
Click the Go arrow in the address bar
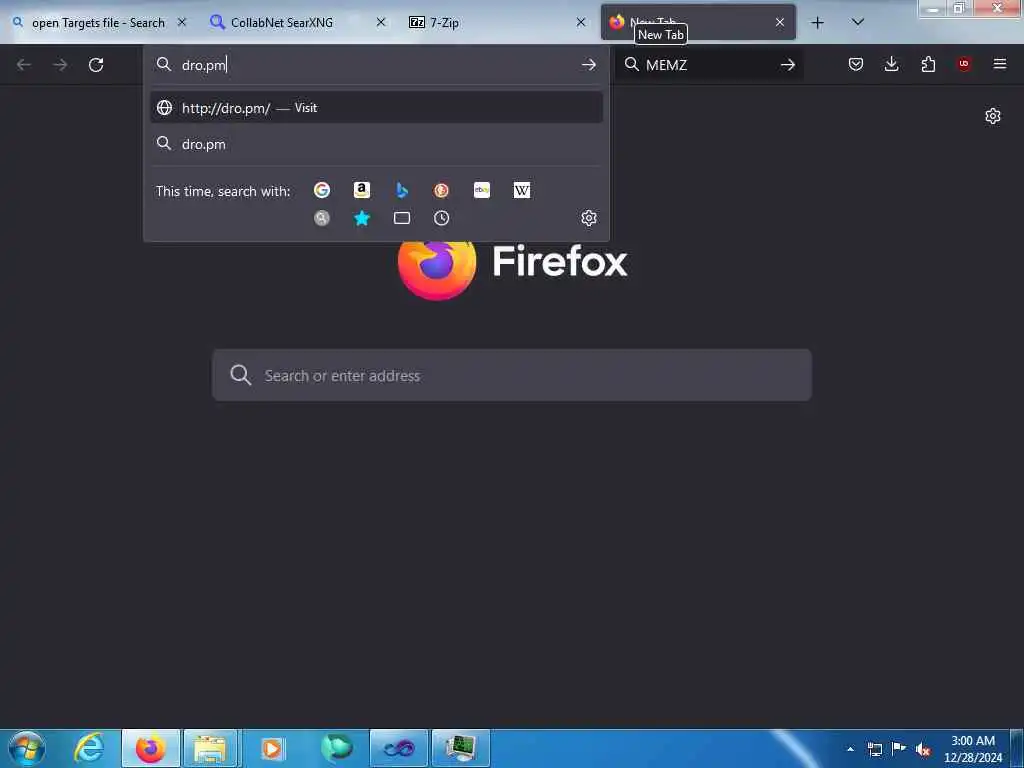tap(588, 65)
